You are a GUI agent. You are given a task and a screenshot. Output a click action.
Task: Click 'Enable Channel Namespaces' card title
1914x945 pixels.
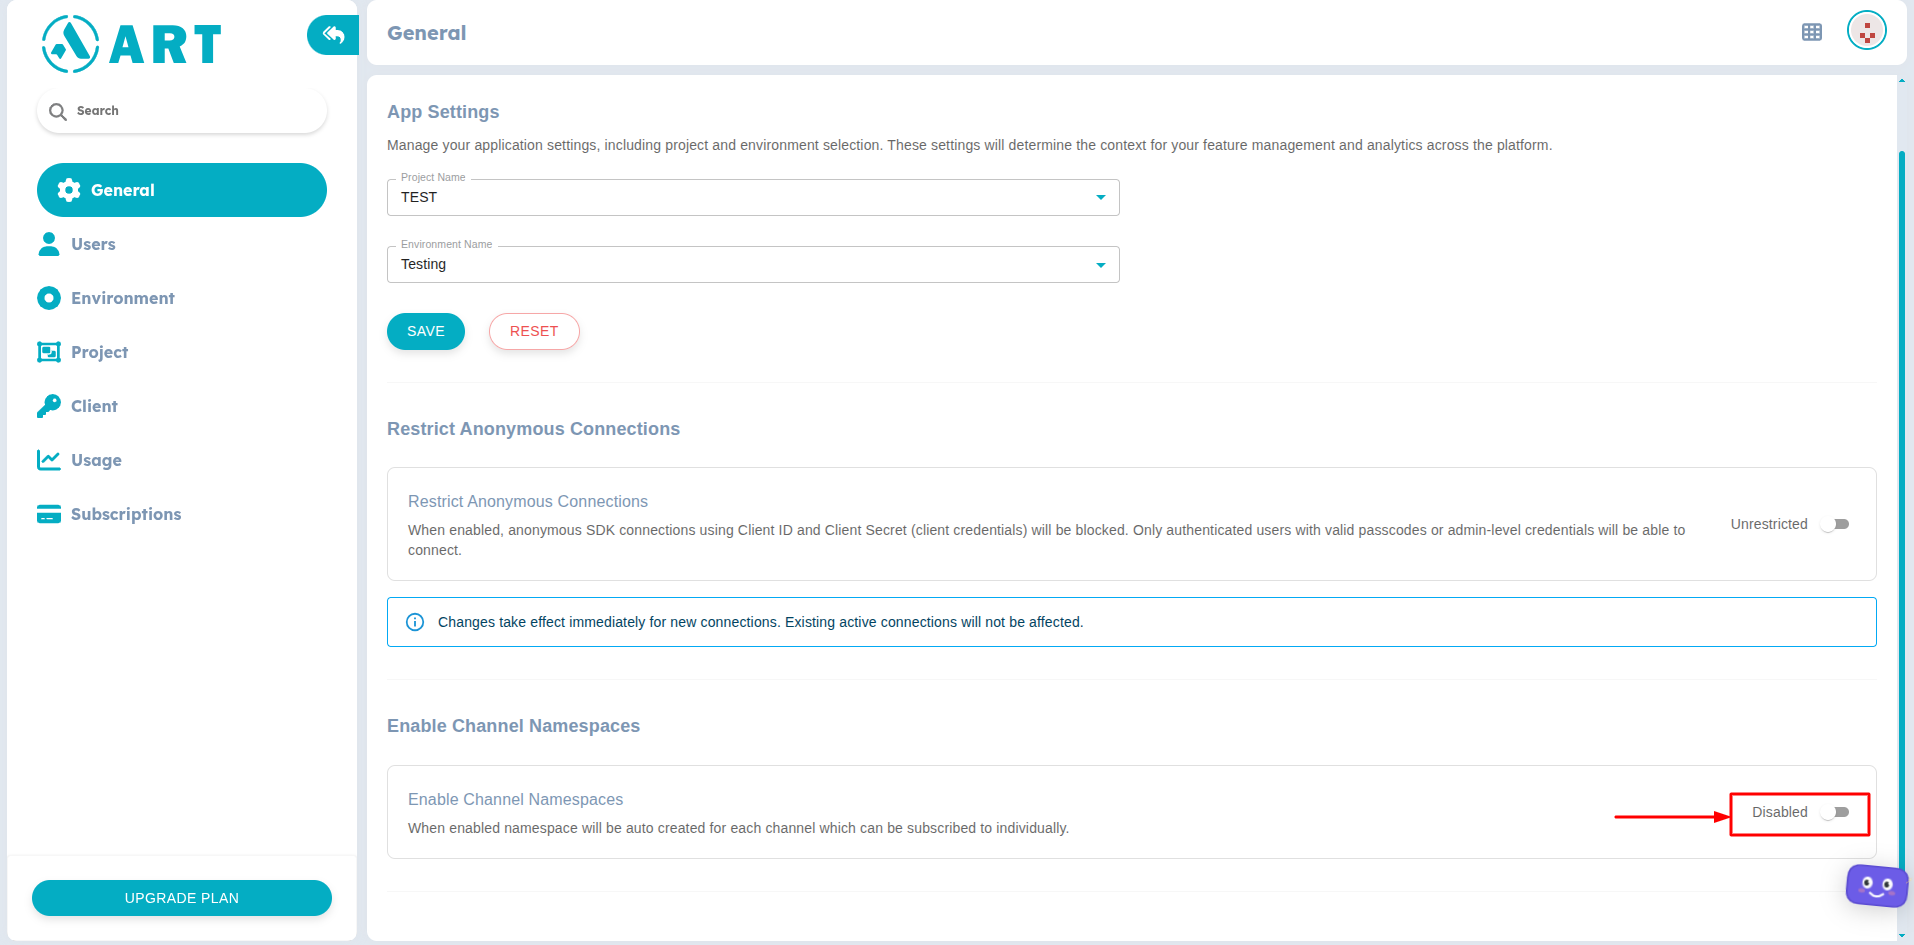[515, 799]
